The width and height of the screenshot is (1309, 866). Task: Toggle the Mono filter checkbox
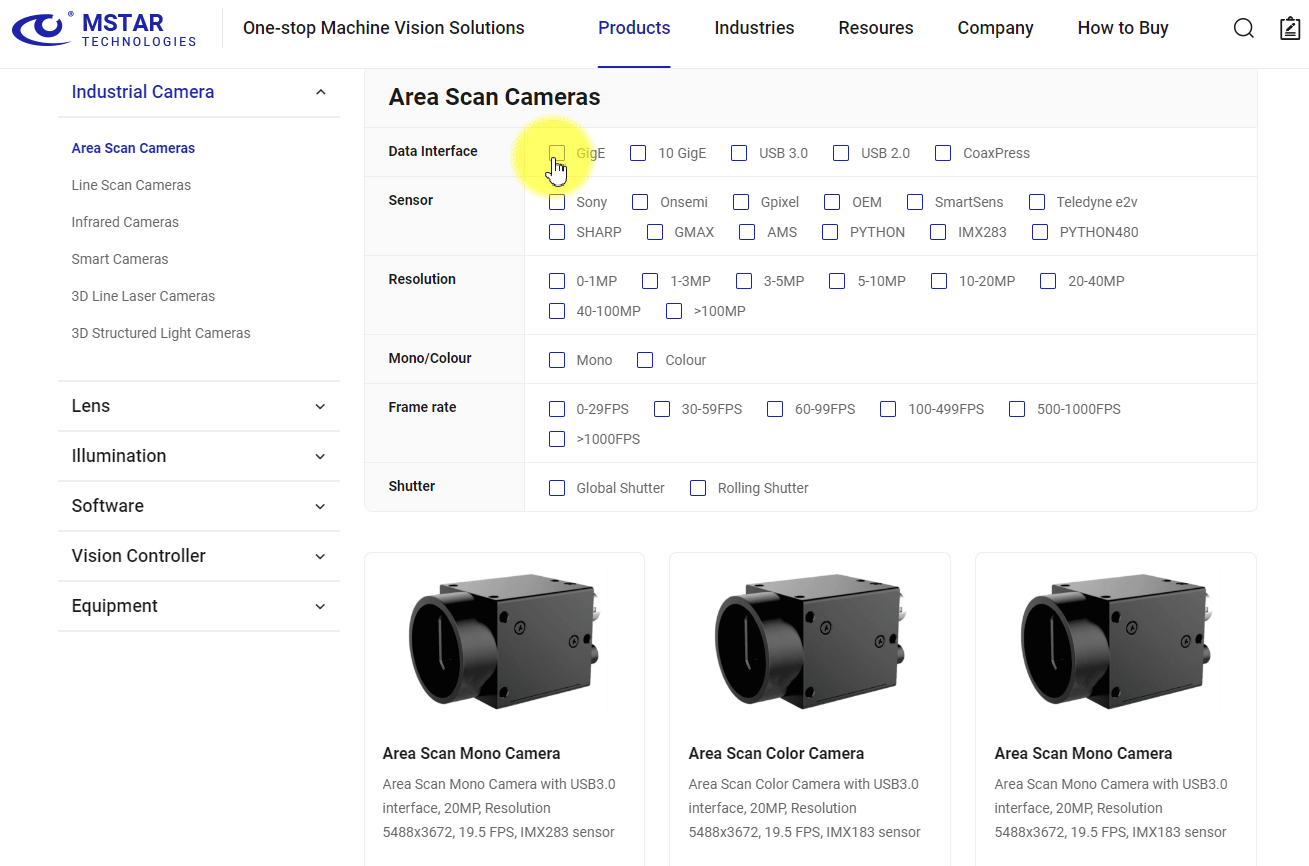click(x=557, y=360)
